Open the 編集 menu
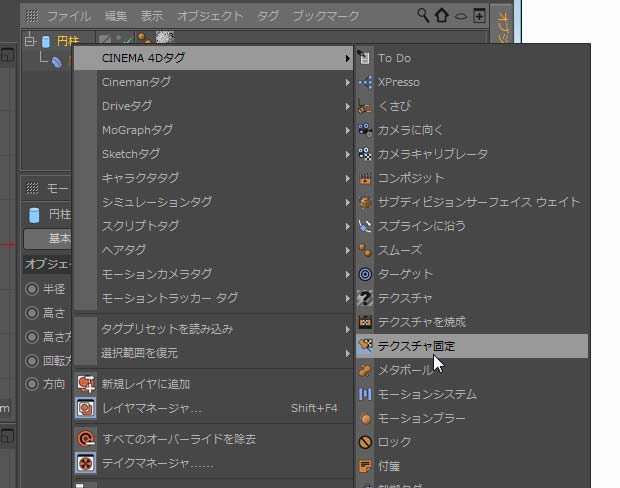 coord(116,16)
